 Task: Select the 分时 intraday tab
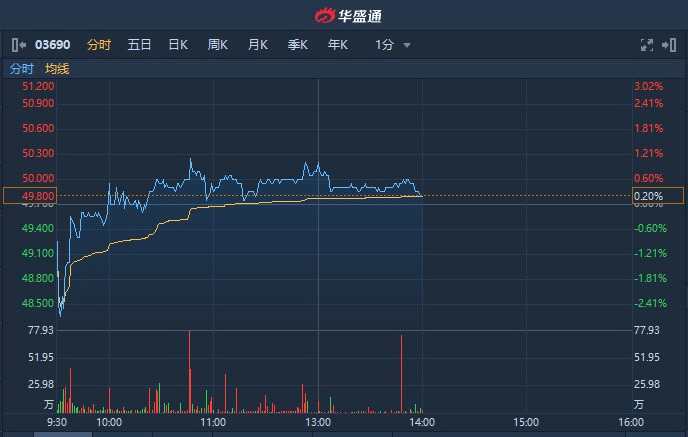pyautogui.click(x=98, y=45)
